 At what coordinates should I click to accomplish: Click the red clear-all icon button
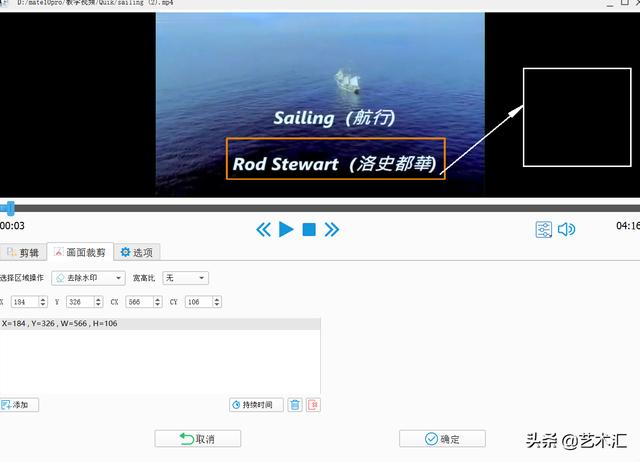pos(313,405)
